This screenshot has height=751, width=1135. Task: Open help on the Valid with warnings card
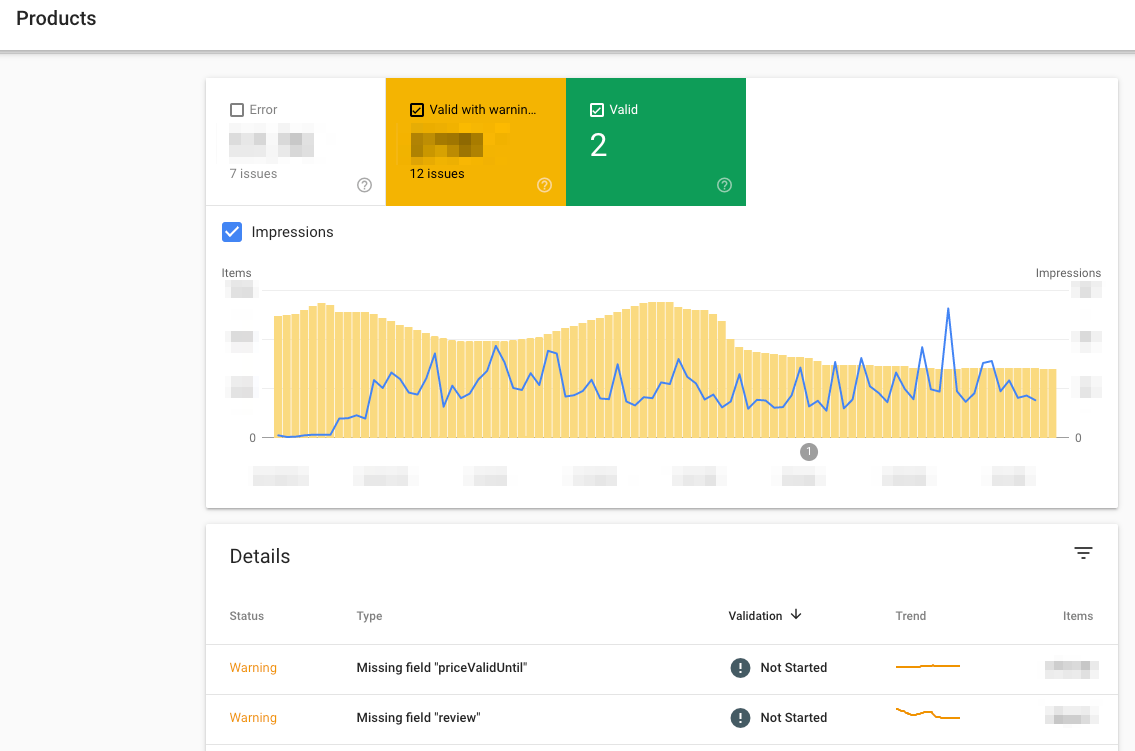coord(544,185)
